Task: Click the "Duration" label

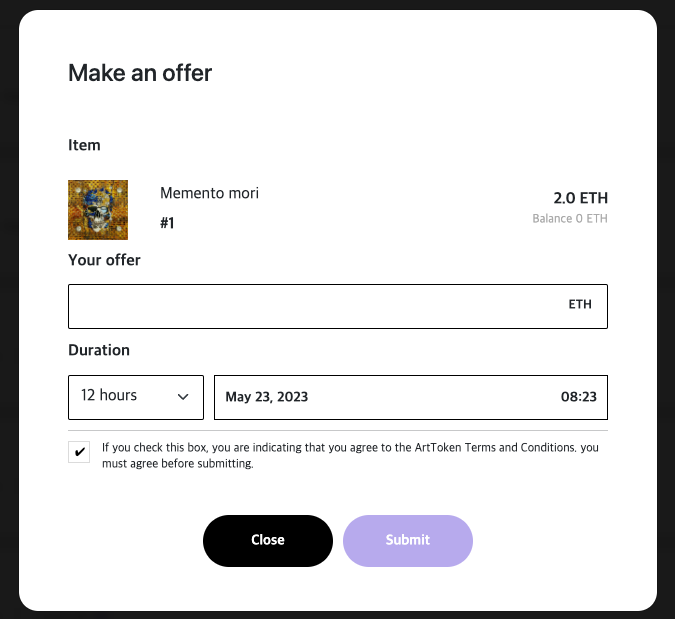Action: tap(99, 350)
